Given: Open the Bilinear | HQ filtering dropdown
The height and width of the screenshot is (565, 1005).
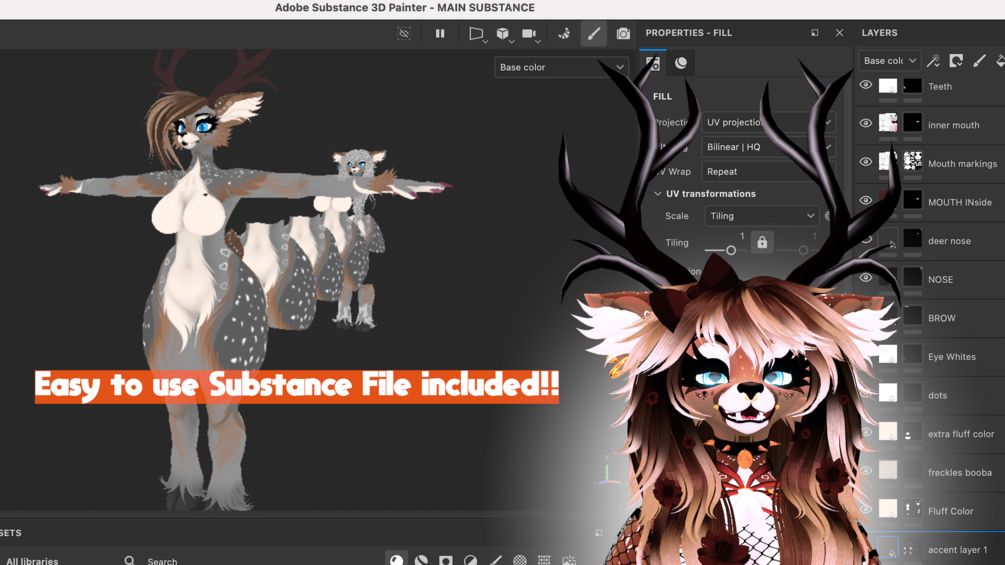Looking at the screenshot, I should [x=769, y=147].
